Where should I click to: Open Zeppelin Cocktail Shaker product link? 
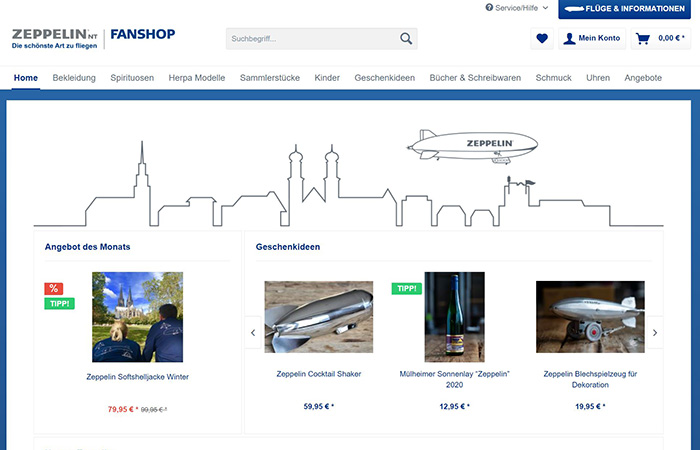pyautogui.click(x=319, y=374)
